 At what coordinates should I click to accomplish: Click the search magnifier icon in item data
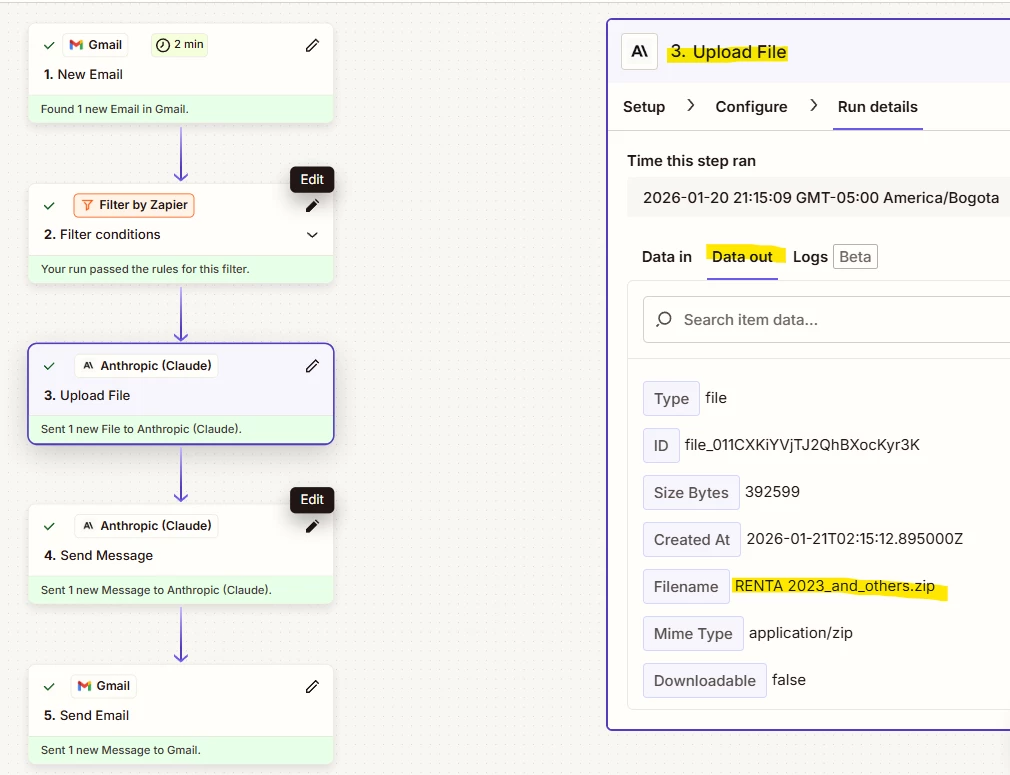tap(664, 319)
